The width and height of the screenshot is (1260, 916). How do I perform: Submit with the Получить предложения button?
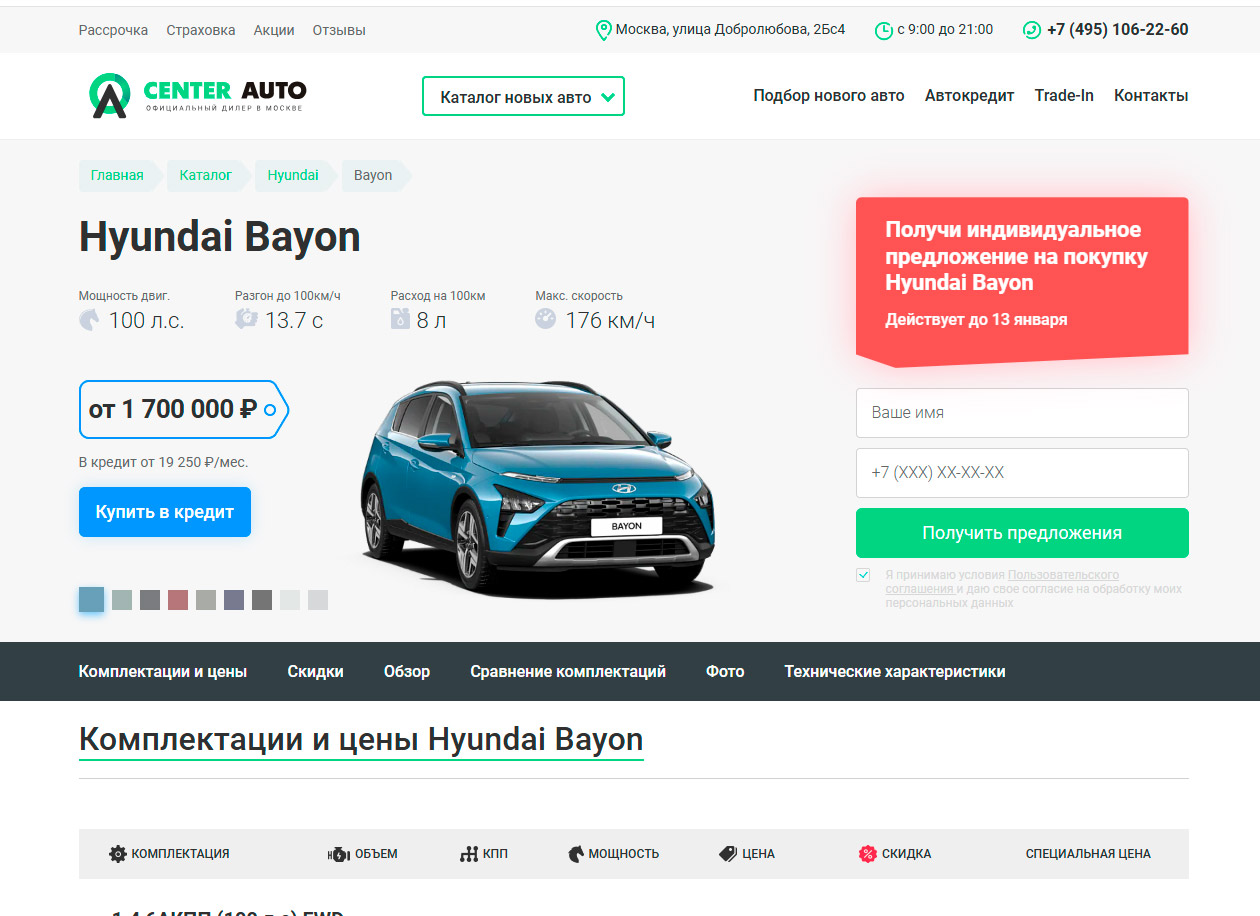(x=1022, y=533)
